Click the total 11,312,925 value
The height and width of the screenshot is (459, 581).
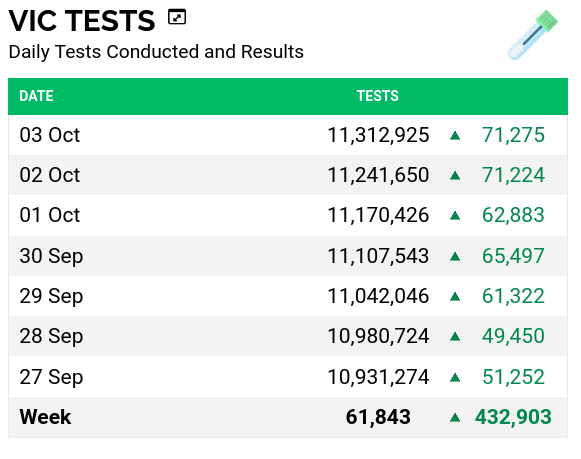tap(378, 135)
